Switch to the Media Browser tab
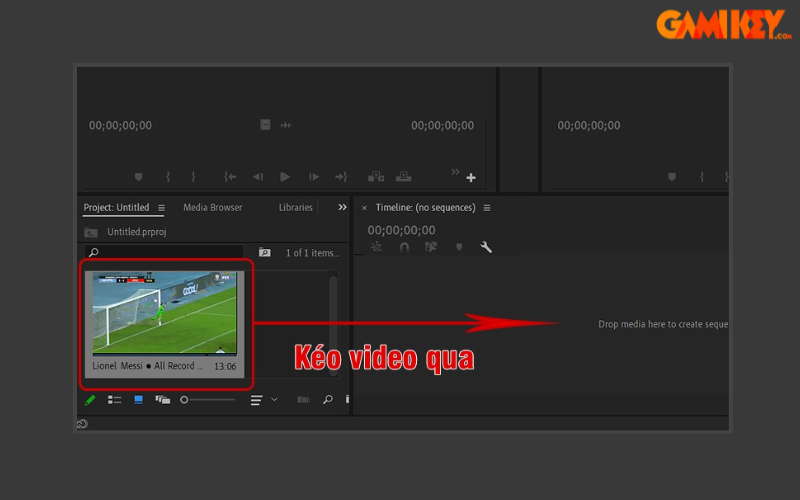800x500 pixels. [213, 208]
